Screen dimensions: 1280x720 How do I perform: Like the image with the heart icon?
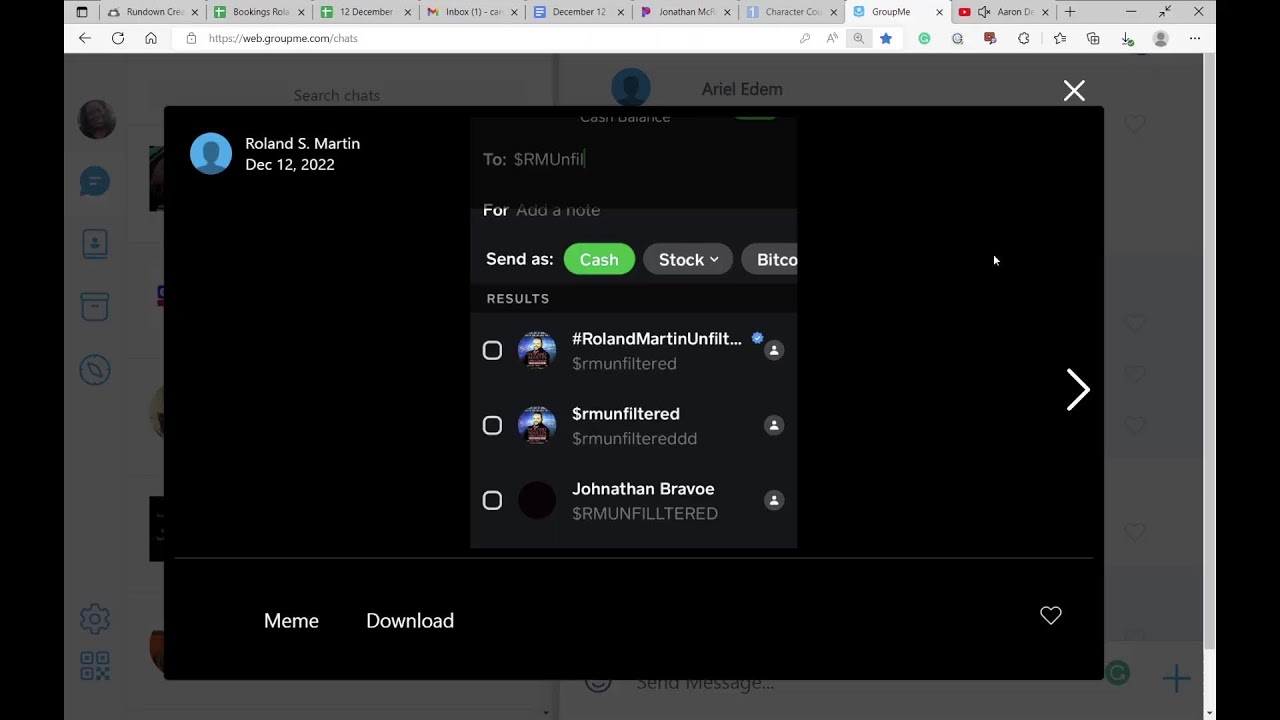(1050, 616)
